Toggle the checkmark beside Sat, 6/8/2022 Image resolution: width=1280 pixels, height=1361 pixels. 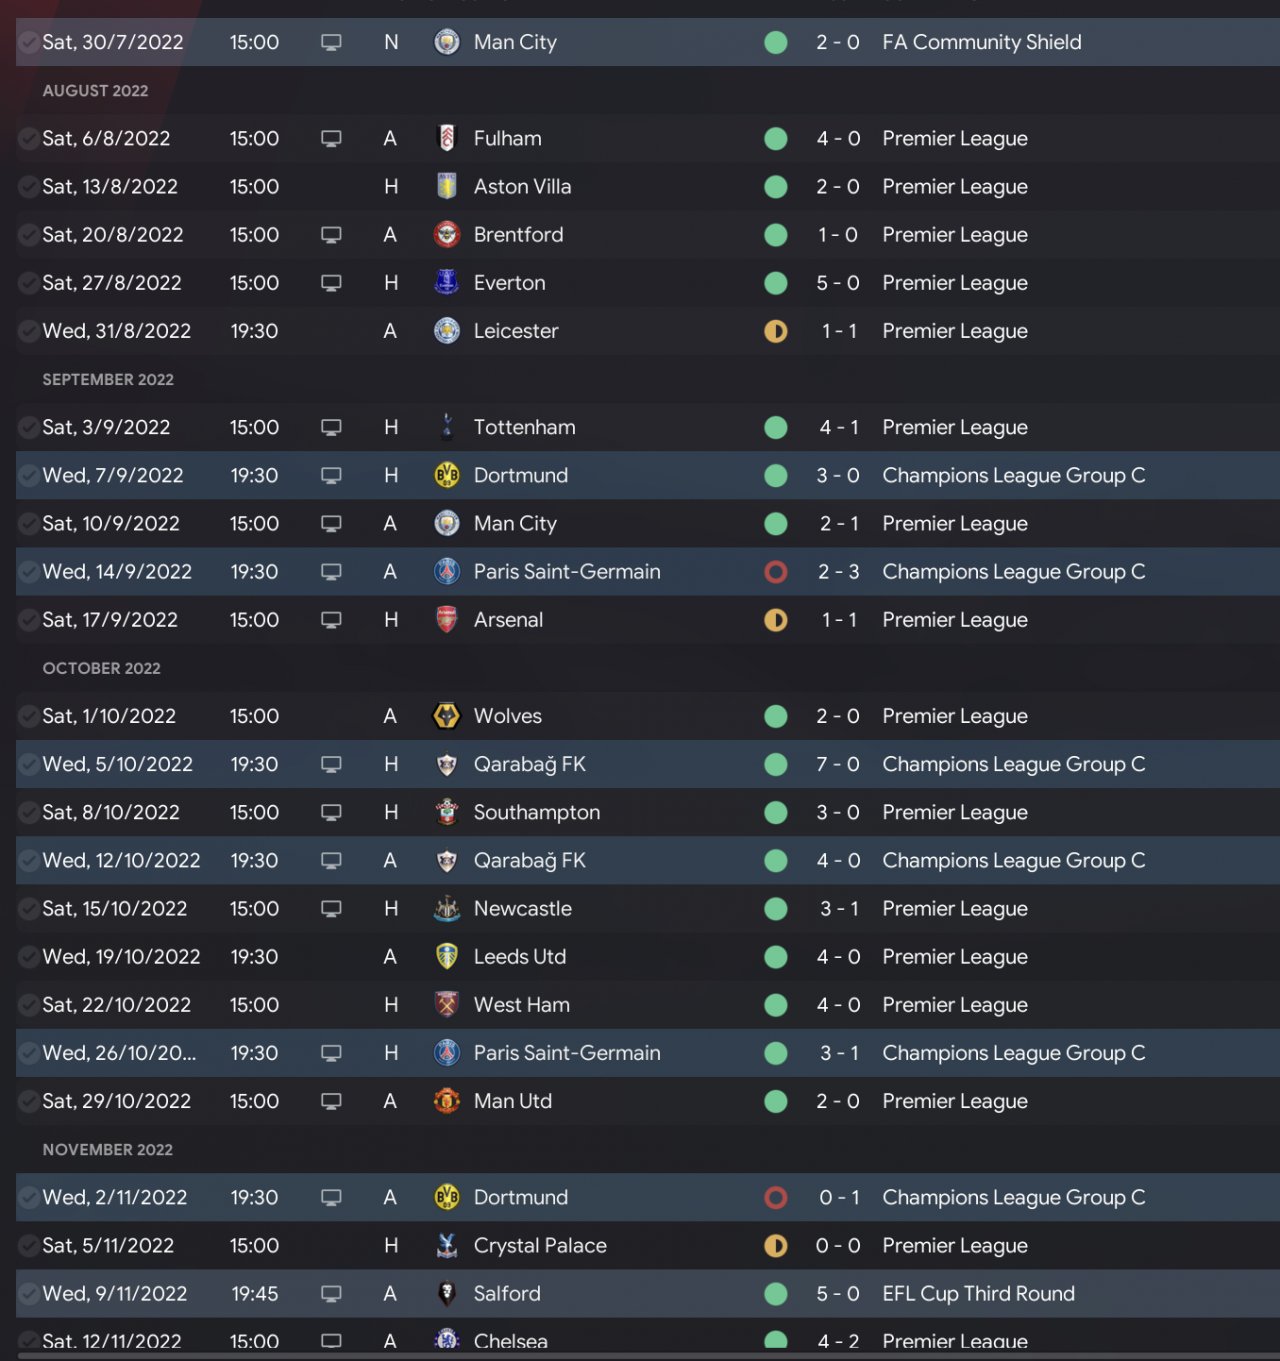point(29,139)
